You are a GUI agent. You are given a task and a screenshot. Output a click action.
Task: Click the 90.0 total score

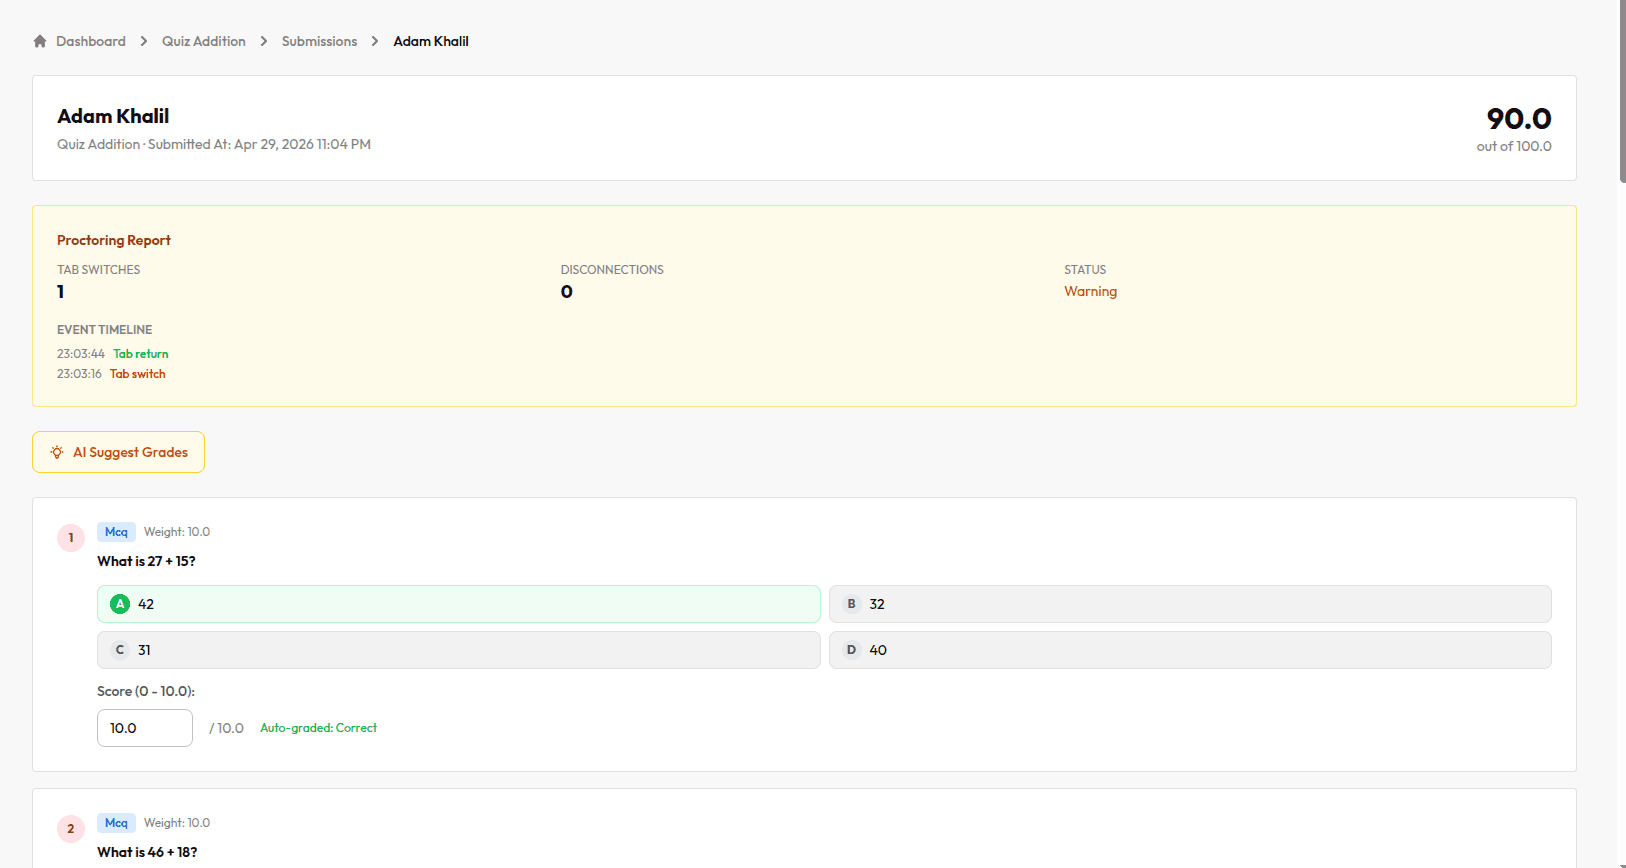1519,119
